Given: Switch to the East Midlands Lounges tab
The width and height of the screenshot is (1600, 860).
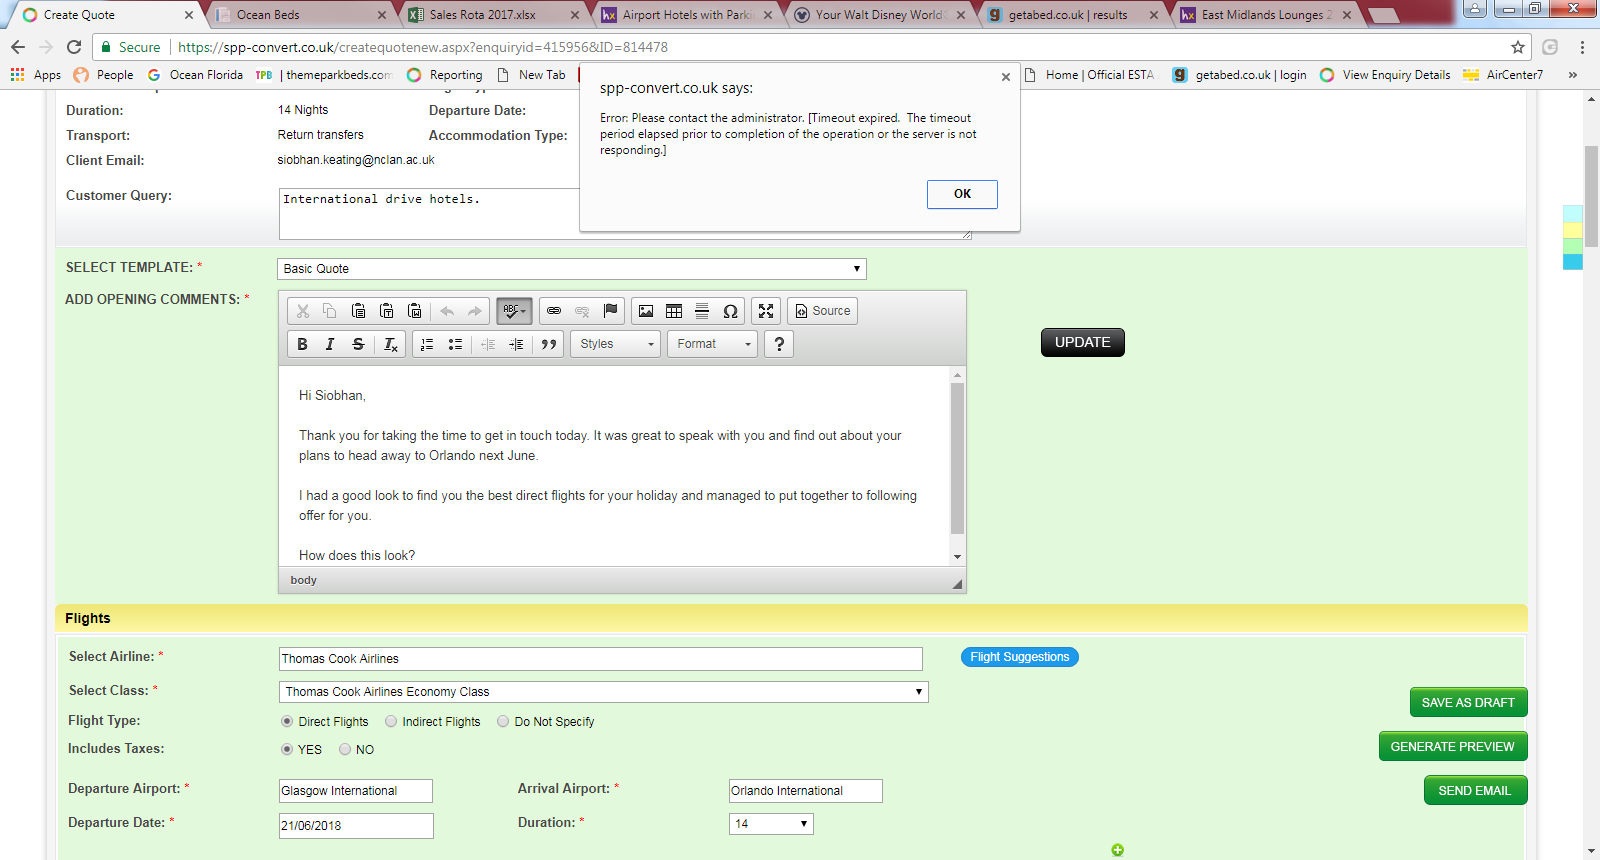Looking at the screenshot, I should [1265, 15].
